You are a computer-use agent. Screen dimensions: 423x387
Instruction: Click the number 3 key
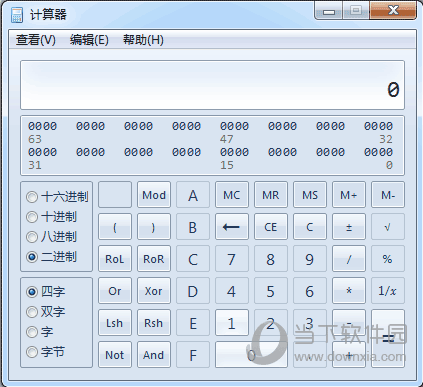coord(310,323)
